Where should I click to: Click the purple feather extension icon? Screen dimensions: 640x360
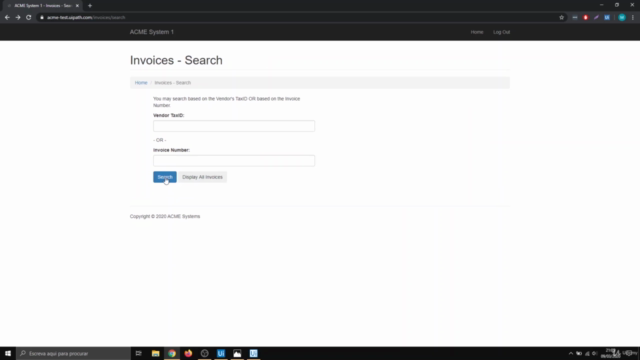(596, 17)
